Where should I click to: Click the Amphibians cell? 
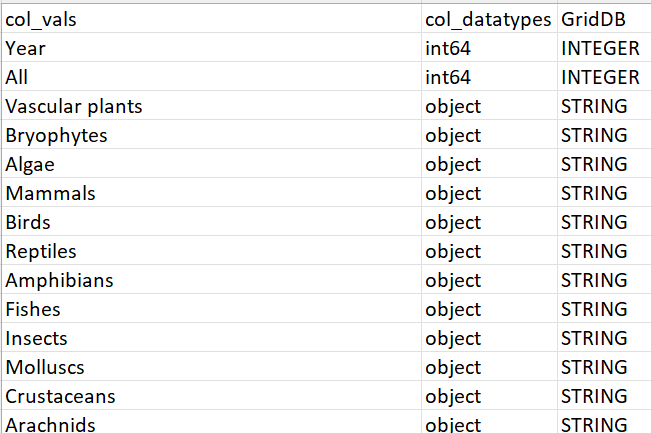(59, 280)
